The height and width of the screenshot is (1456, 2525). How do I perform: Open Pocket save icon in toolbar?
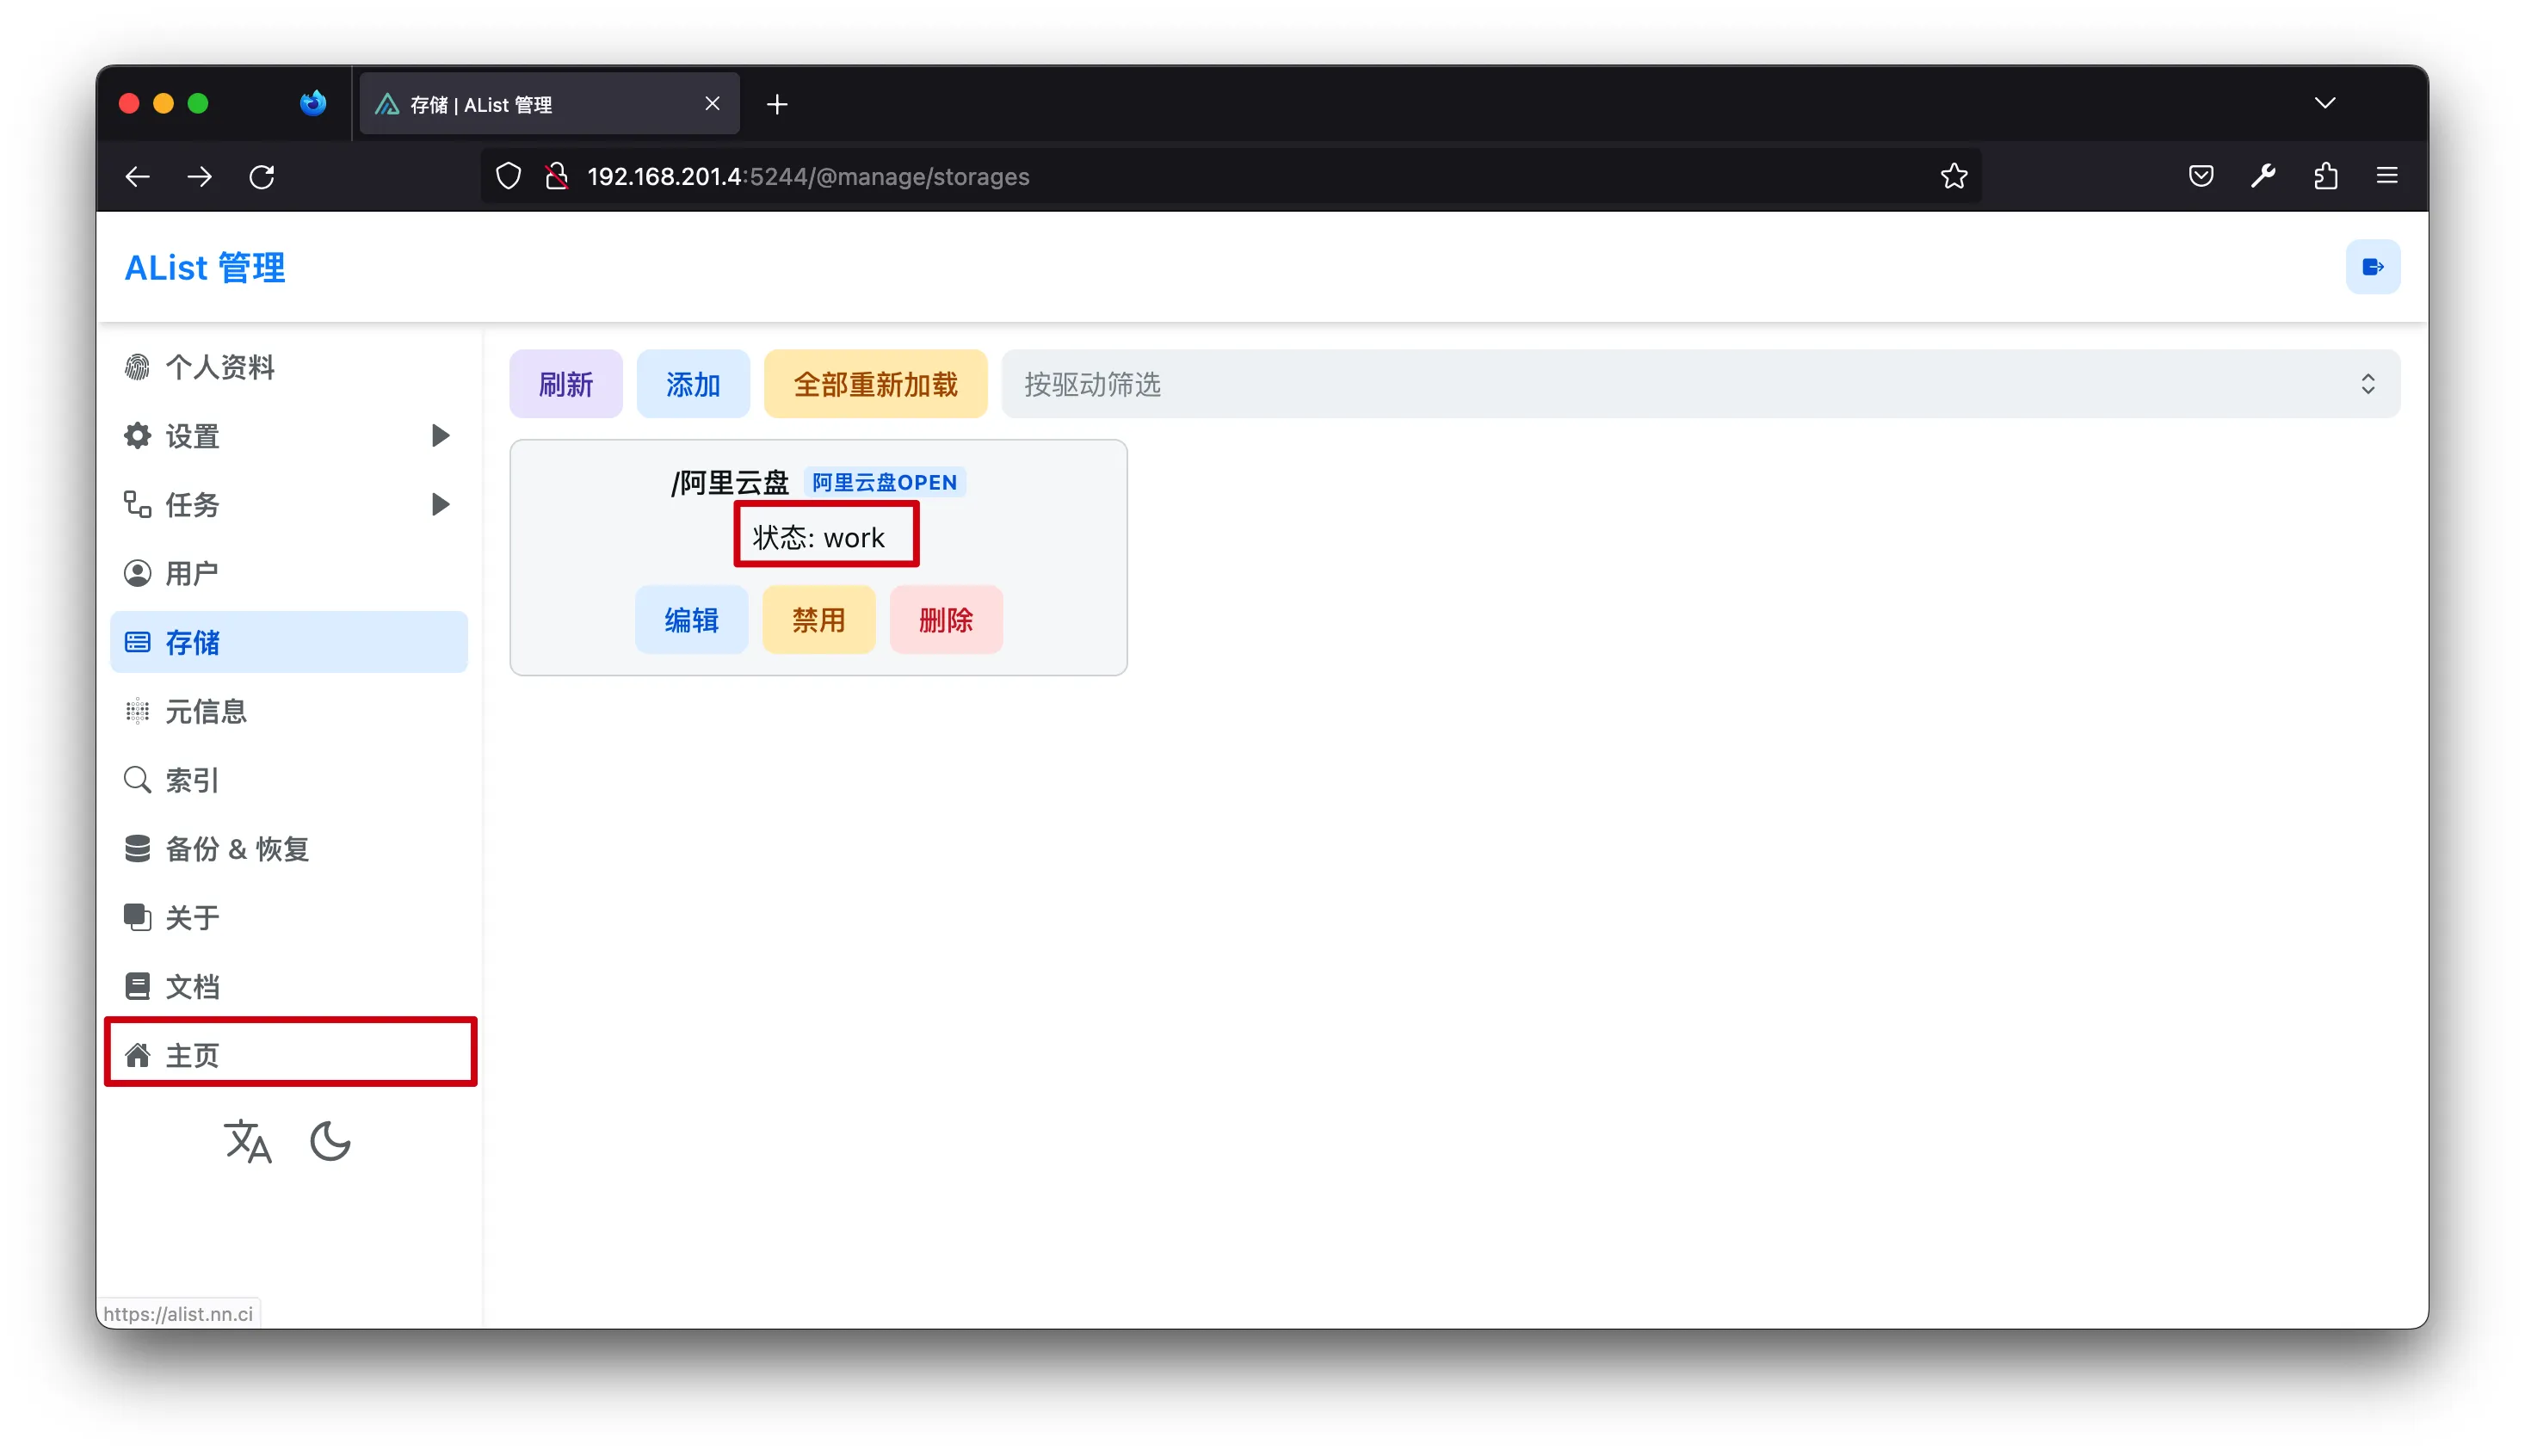coord(2200,176)
